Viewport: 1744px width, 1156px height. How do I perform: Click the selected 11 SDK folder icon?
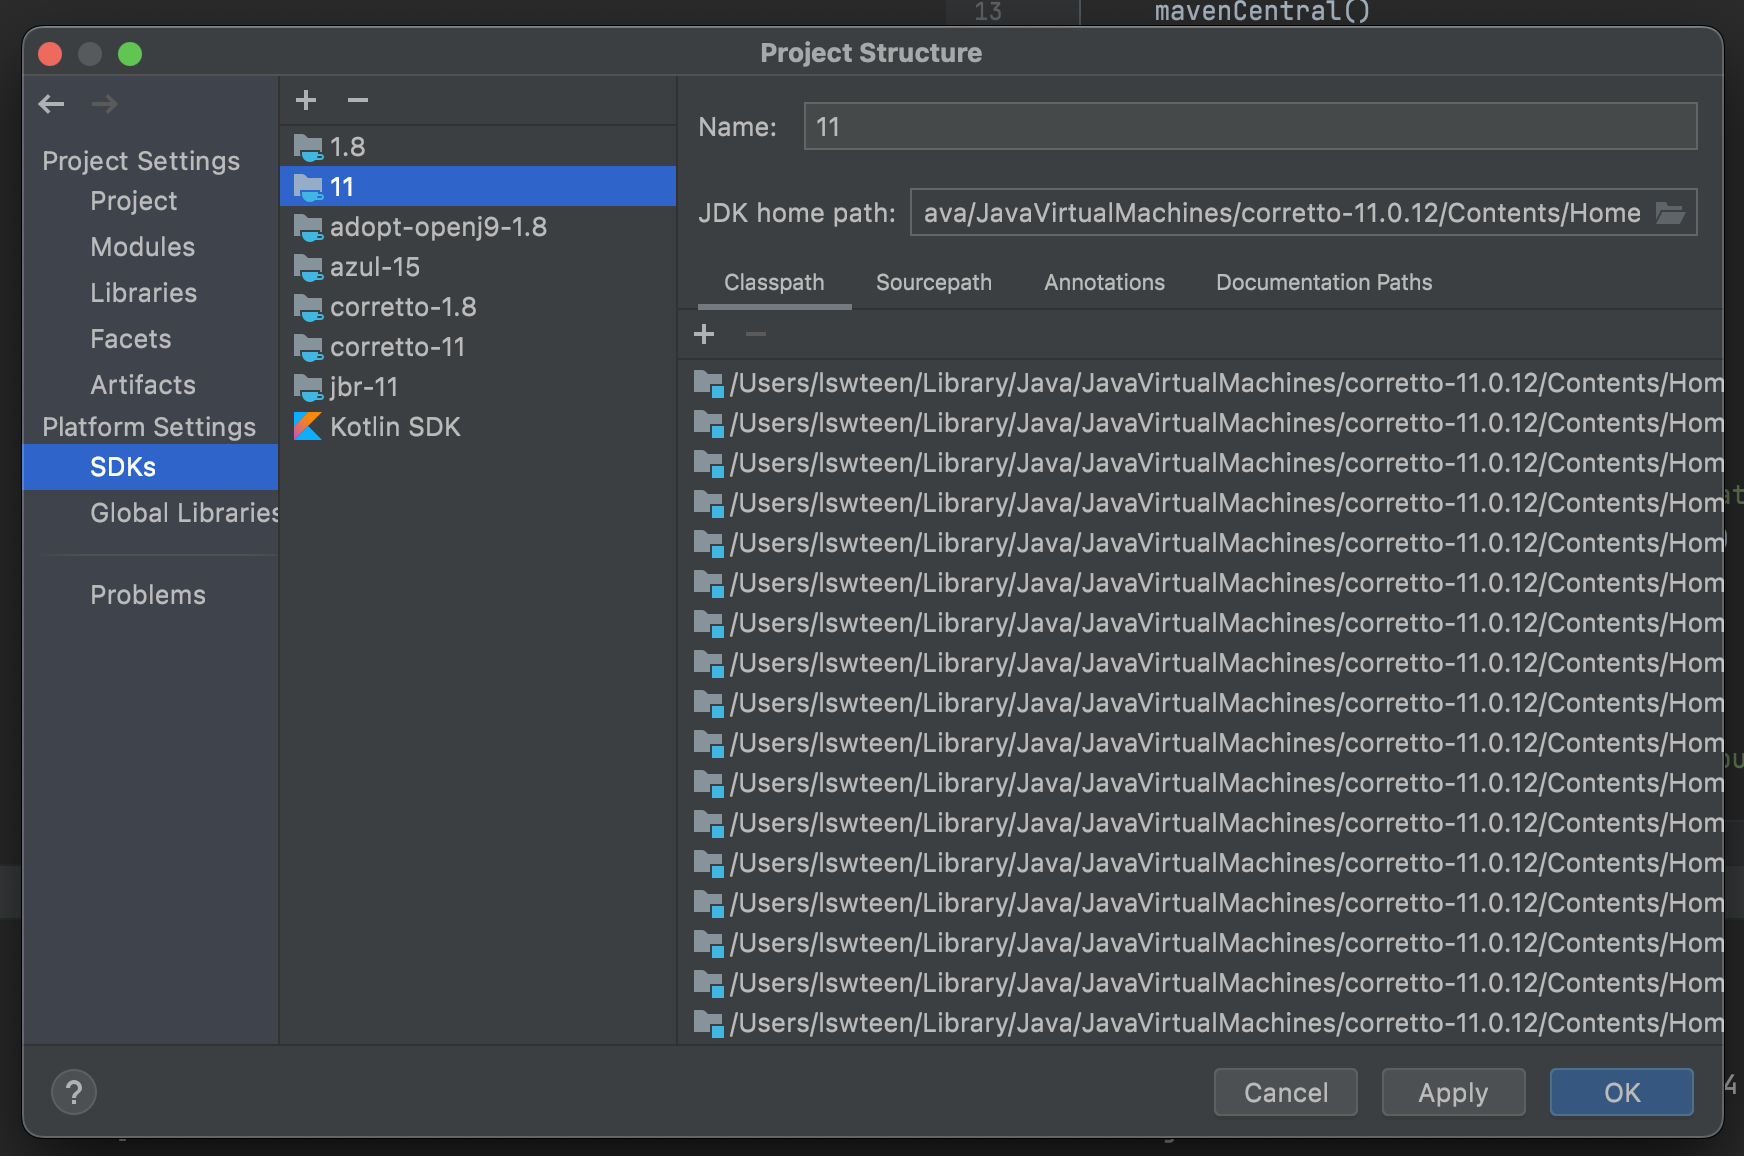[x=309, y=188]
